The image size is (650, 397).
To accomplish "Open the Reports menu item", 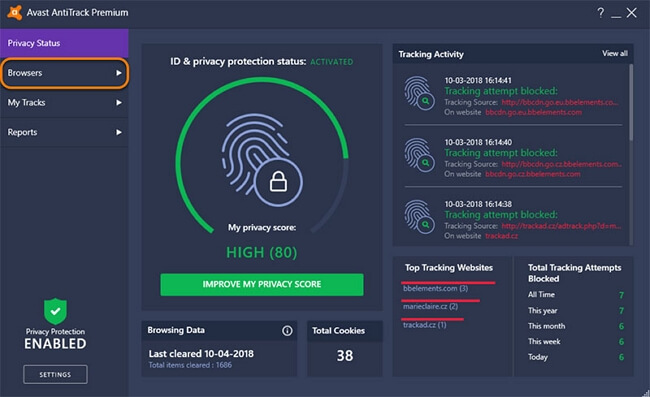I will pyautogui.click(x=64, y=132).
